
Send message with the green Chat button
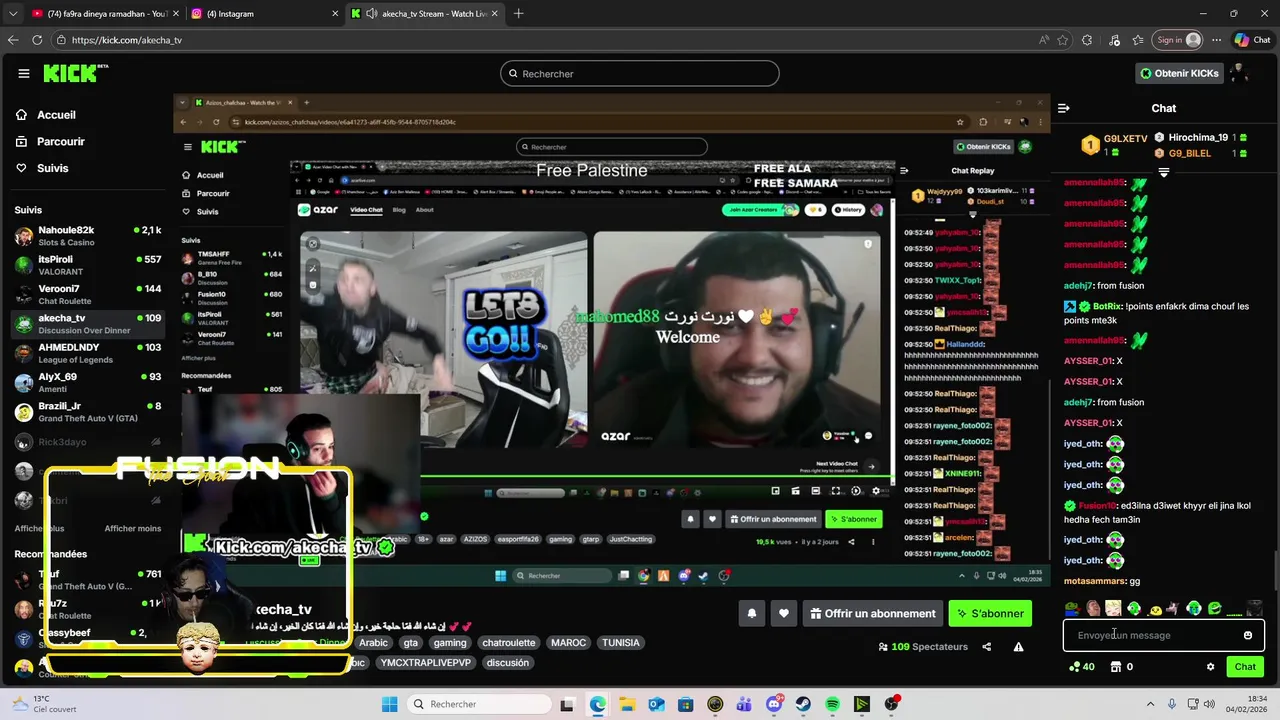tap(1245, 667)
